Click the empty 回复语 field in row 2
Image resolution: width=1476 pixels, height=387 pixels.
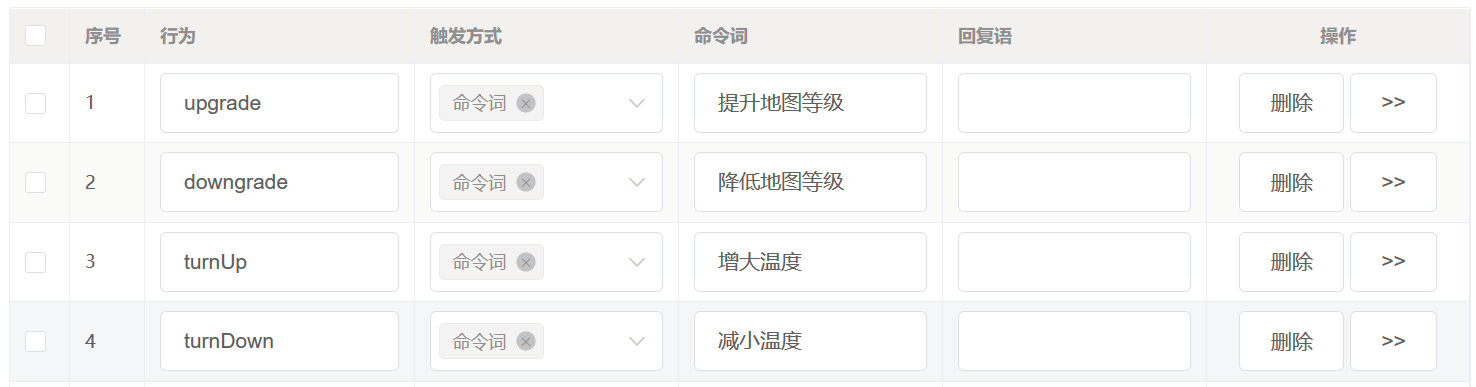[x=1074, y=182]
